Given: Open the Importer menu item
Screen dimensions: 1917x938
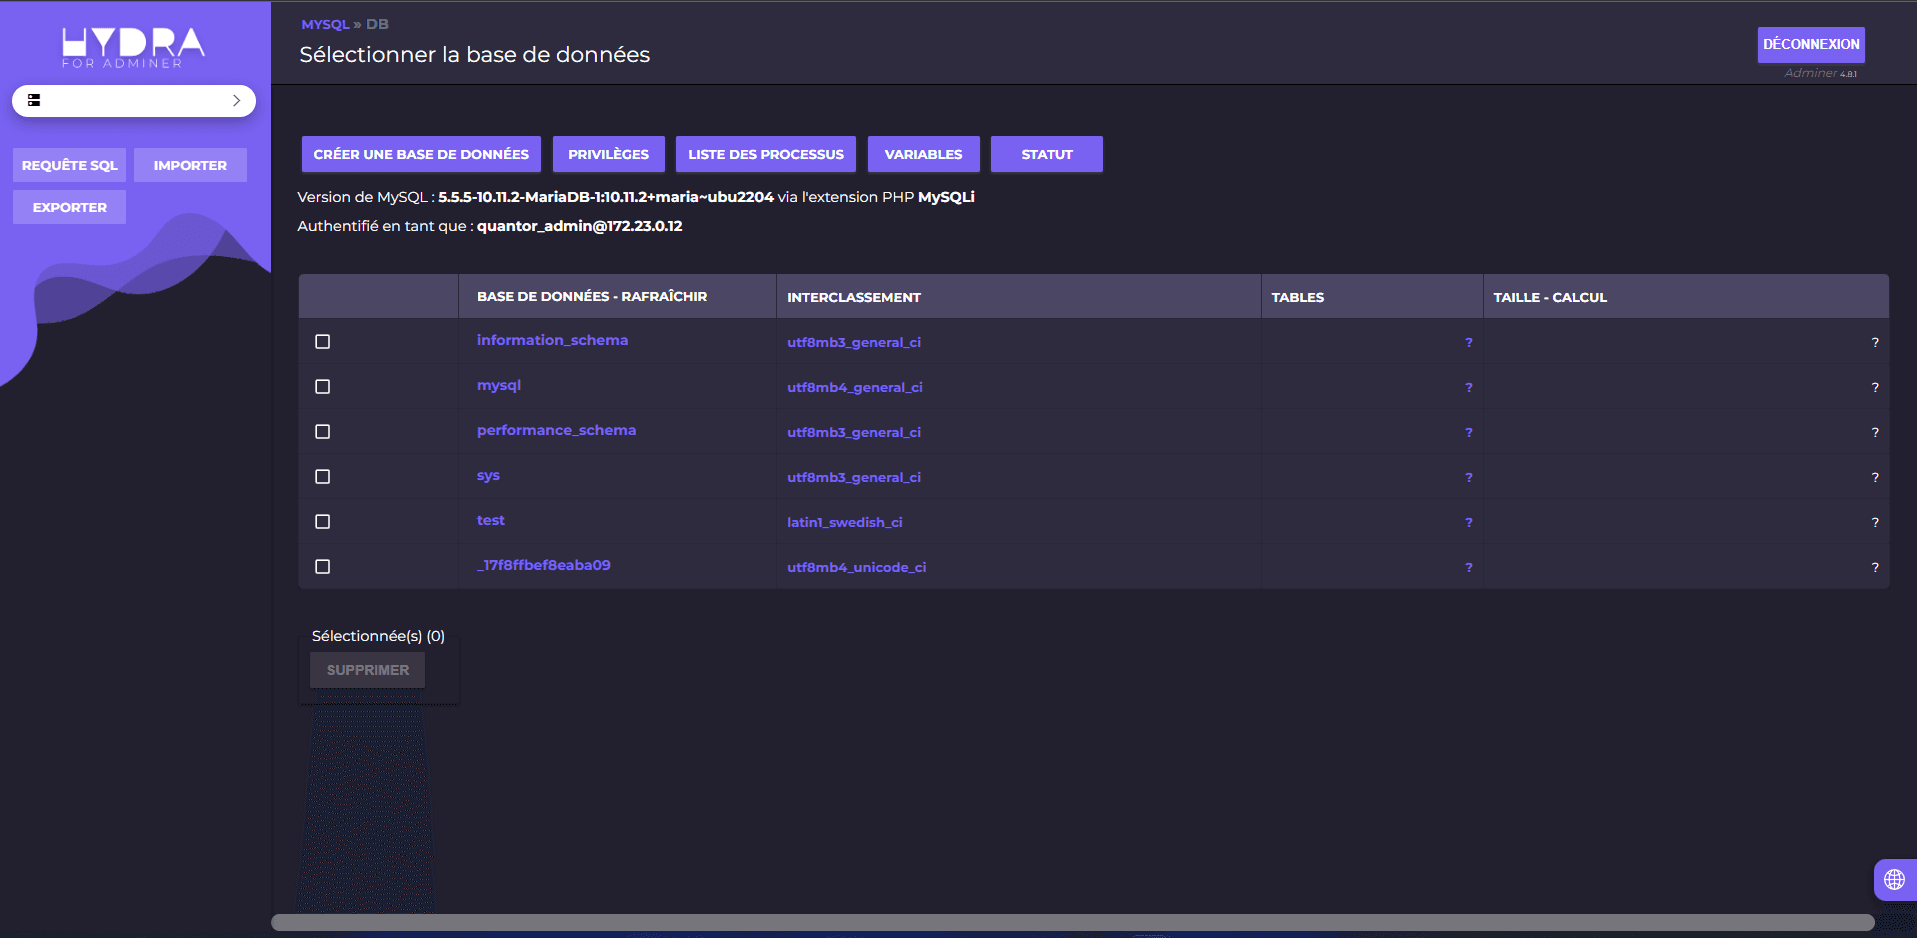Looking at the screenshot, I should pyautogui.click(x=190, y=166).
